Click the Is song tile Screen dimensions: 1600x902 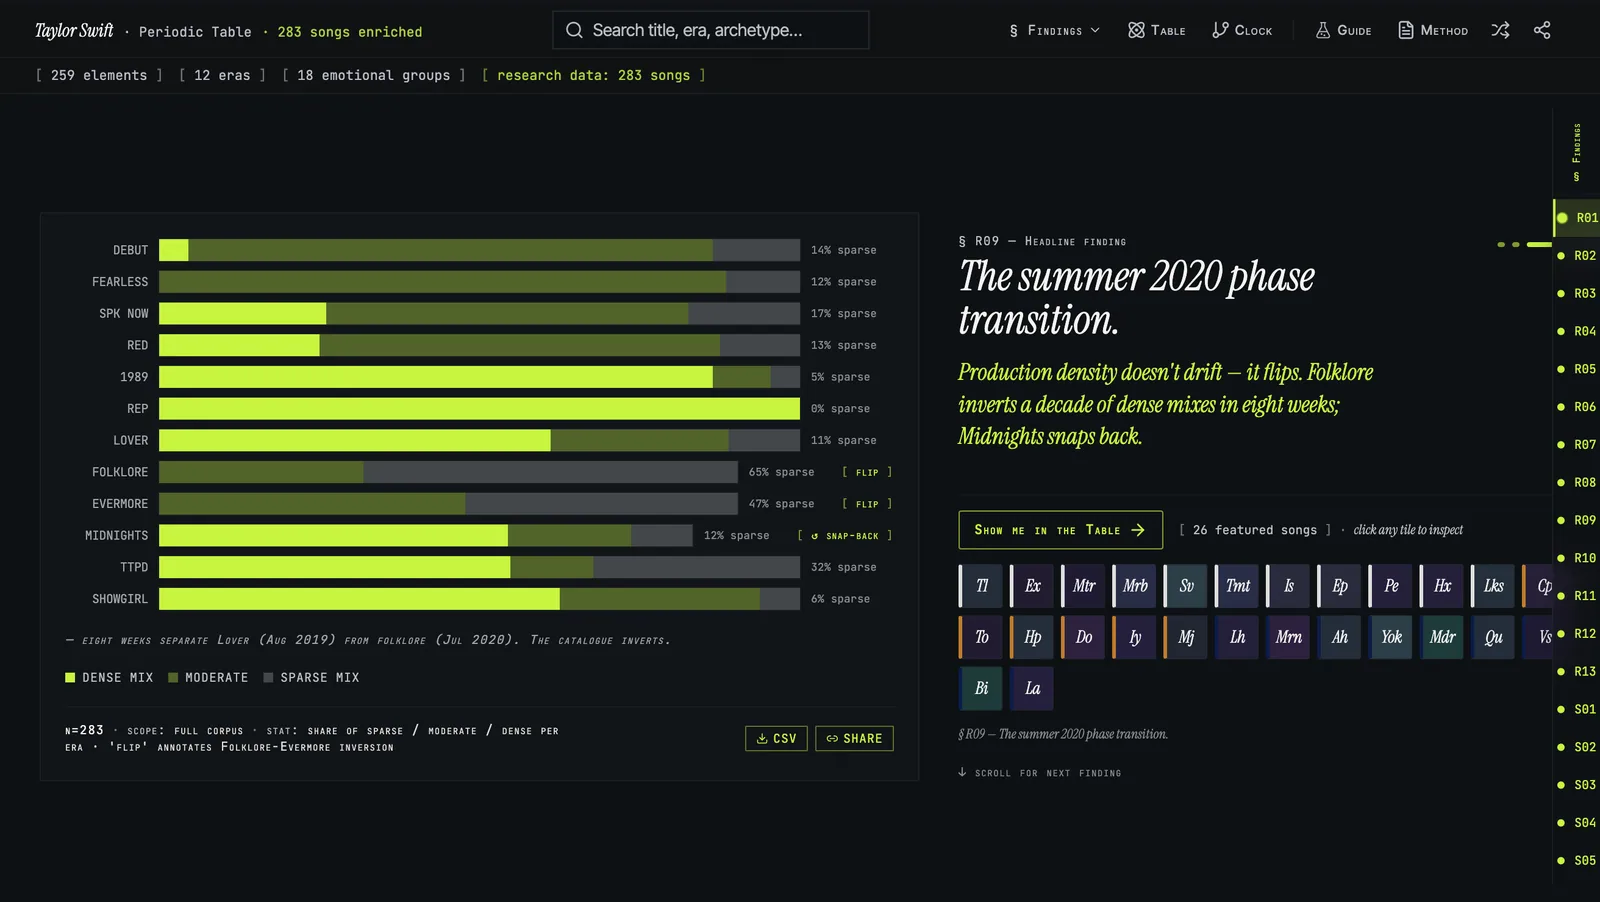1288,586
